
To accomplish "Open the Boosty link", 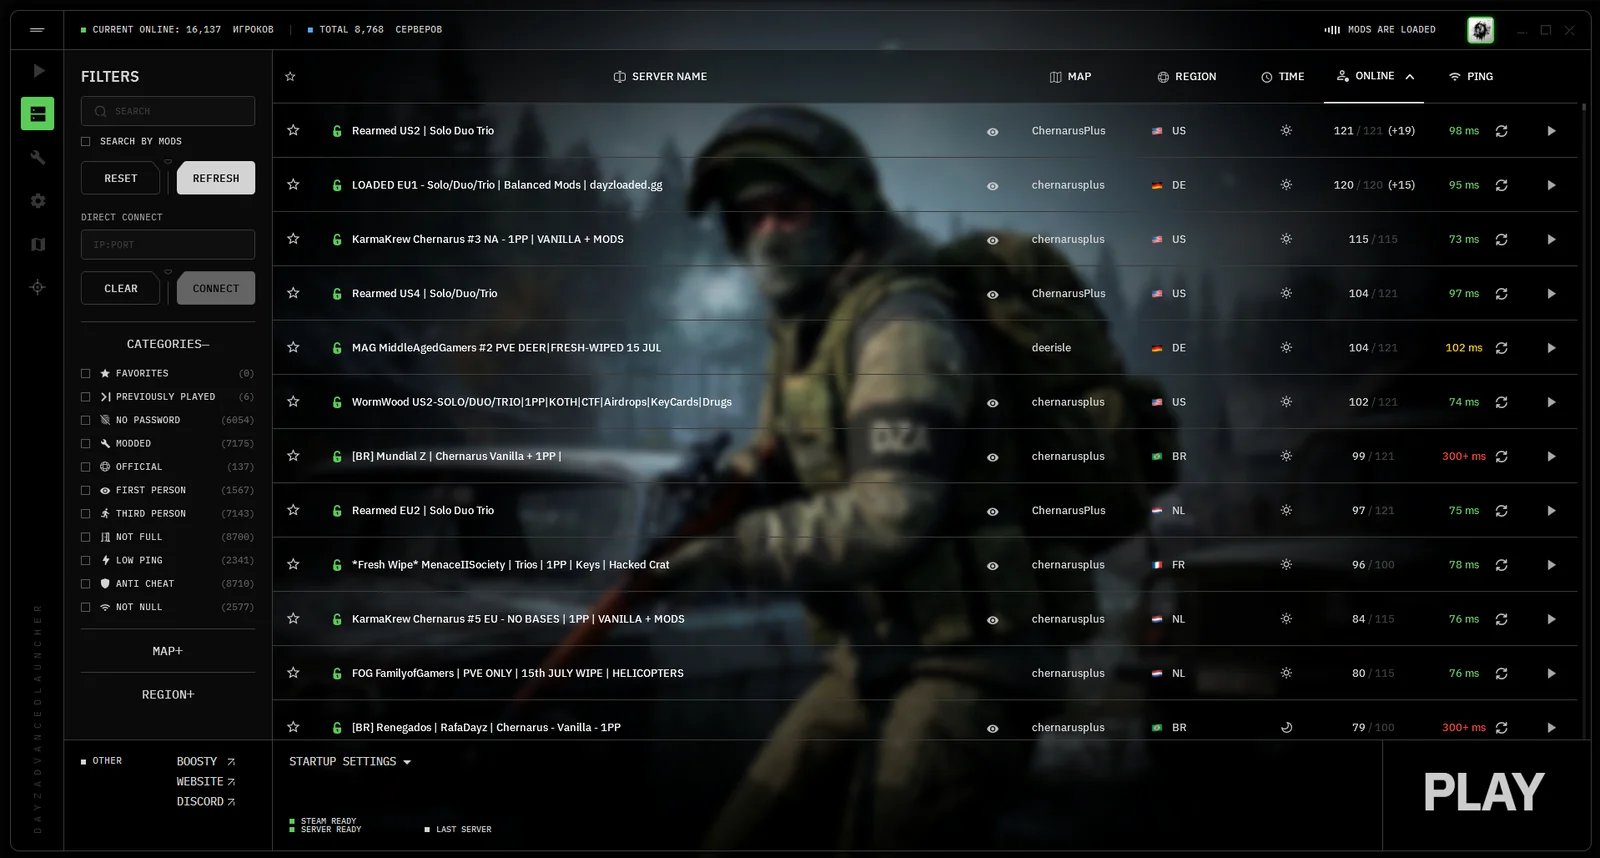I will [x=205, y=762].
